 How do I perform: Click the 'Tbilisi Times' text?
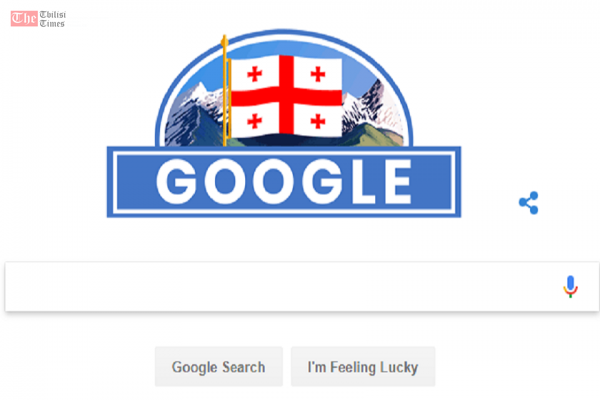tap(52, 19)
